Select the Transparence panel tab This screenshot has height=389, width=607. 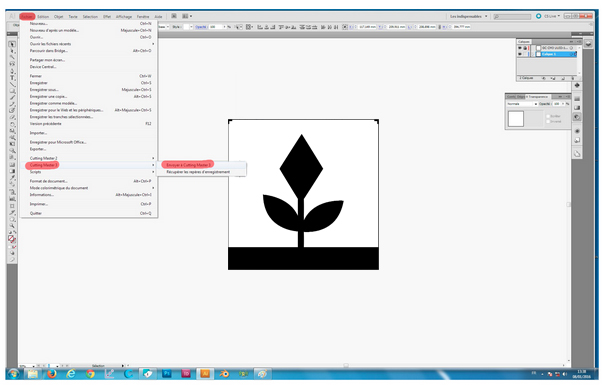tap(538, 97)
